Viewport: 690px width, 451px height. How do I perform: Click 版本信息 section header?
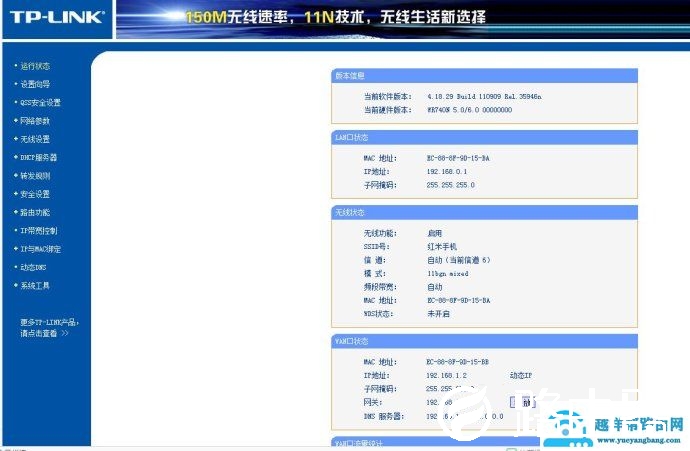tap(484, 76)
